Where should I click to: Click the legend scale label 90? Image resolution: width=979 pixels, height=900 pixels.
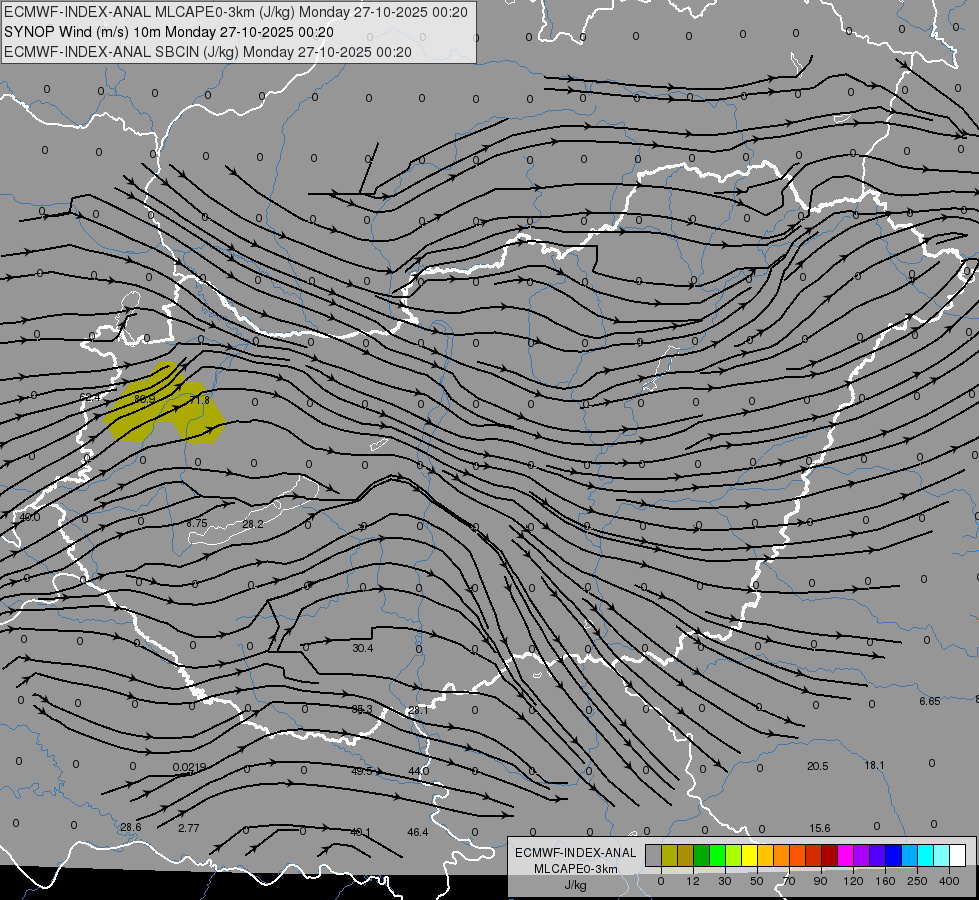820,881
